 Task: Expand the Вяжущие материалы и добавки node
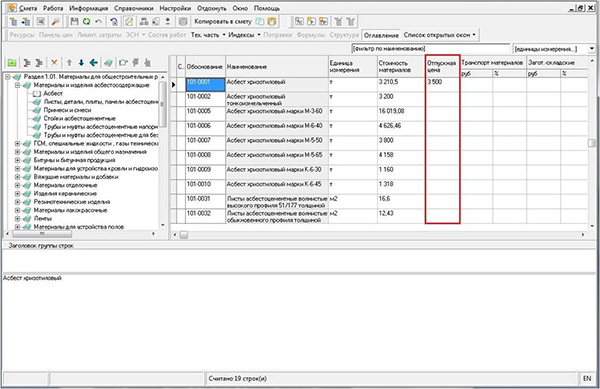click(17, 177)
